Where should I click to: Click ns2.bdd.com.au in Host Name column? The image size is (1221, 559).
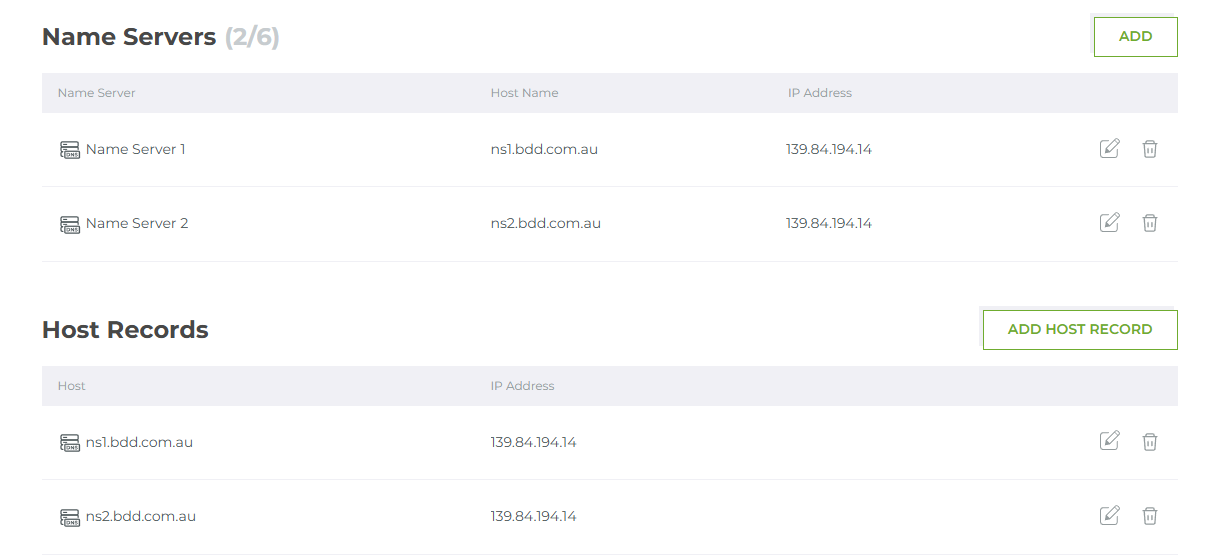[545, 223]
